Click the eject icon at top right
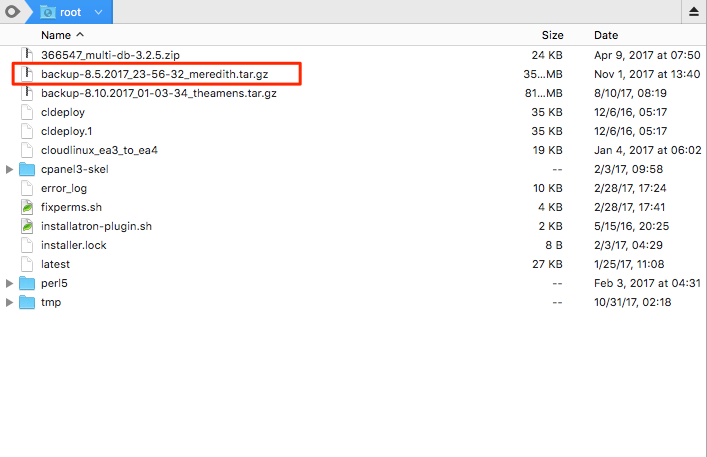Image resolution: width=707 pixels, height=457 pixels. click(x=694, y=12)
